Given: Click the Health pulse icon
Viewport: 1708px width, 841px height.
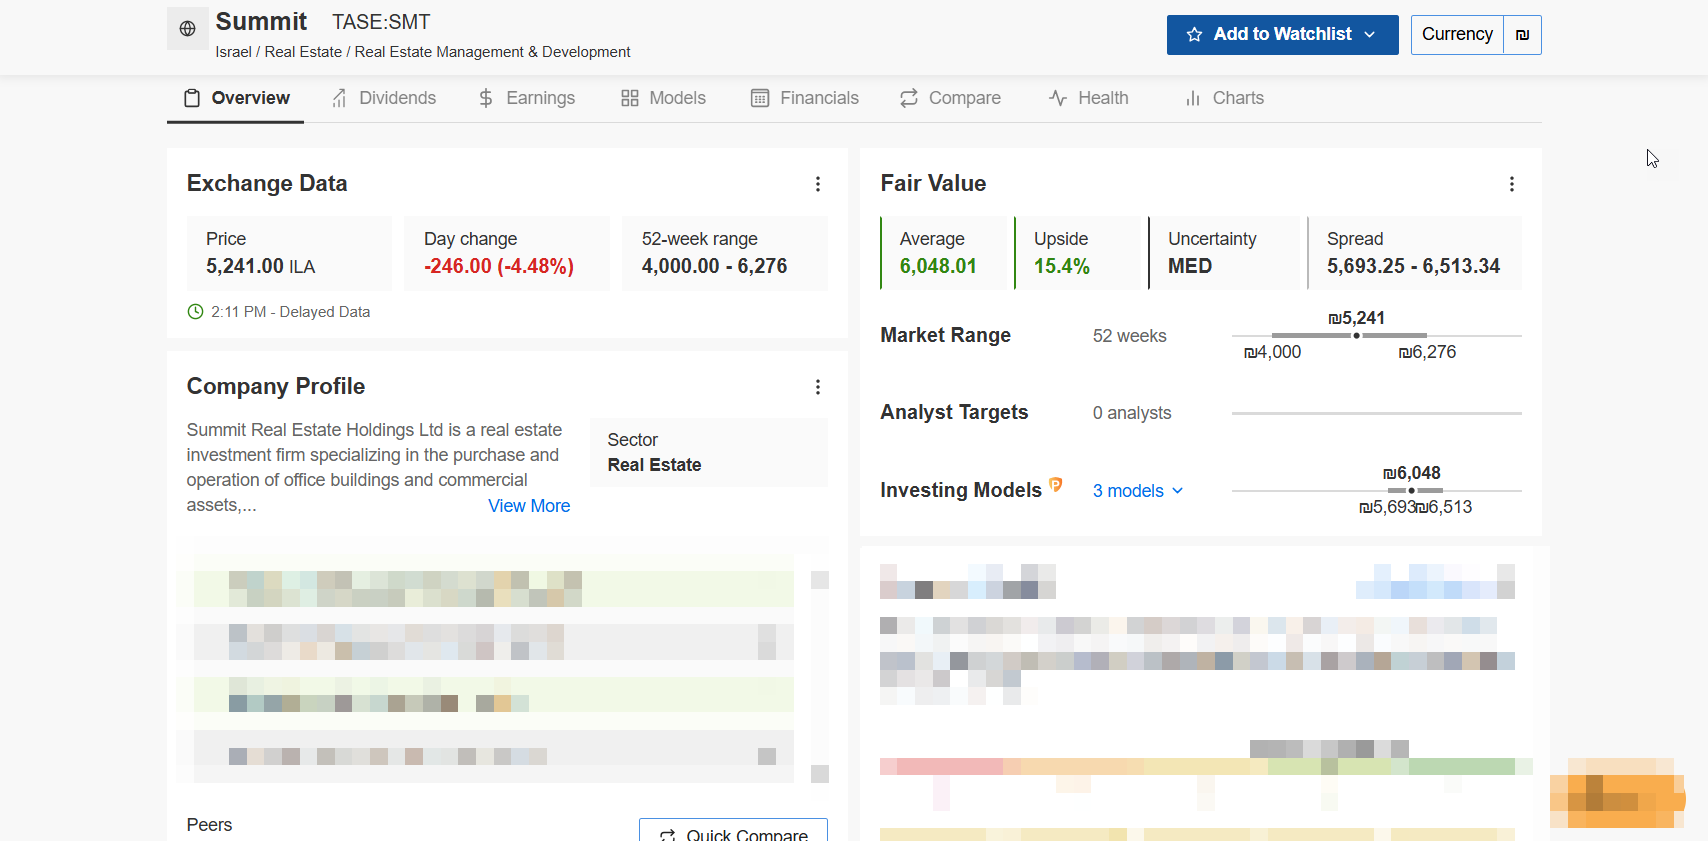Looking at the screenshot, I should [1058, 98].
